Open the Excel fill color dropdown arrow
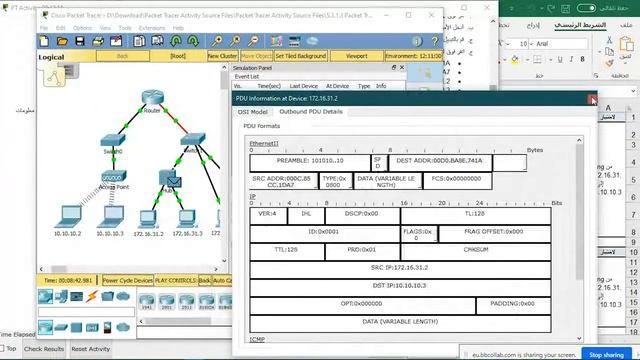Screen dimensions: 640x360 pos(505,60)
